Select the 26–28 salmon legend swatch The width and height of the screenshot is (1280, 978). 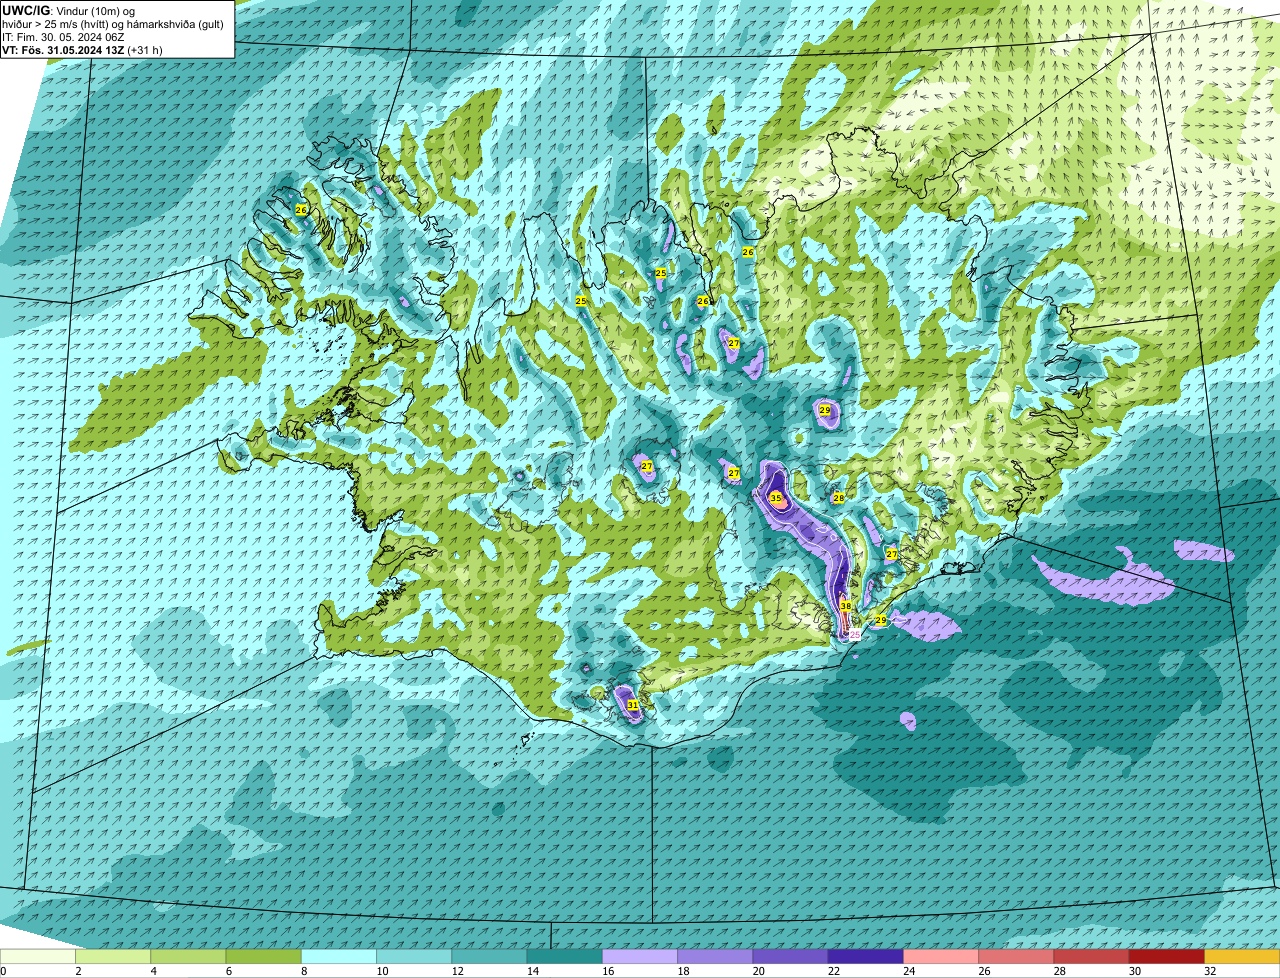(1016, 956)
